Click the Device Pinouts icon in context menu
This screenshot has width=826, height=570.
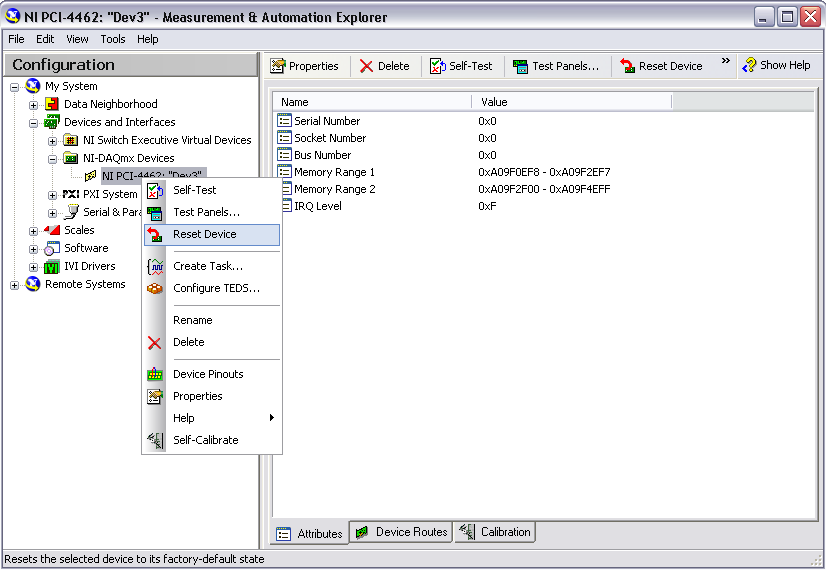click(x=155, y=375)
